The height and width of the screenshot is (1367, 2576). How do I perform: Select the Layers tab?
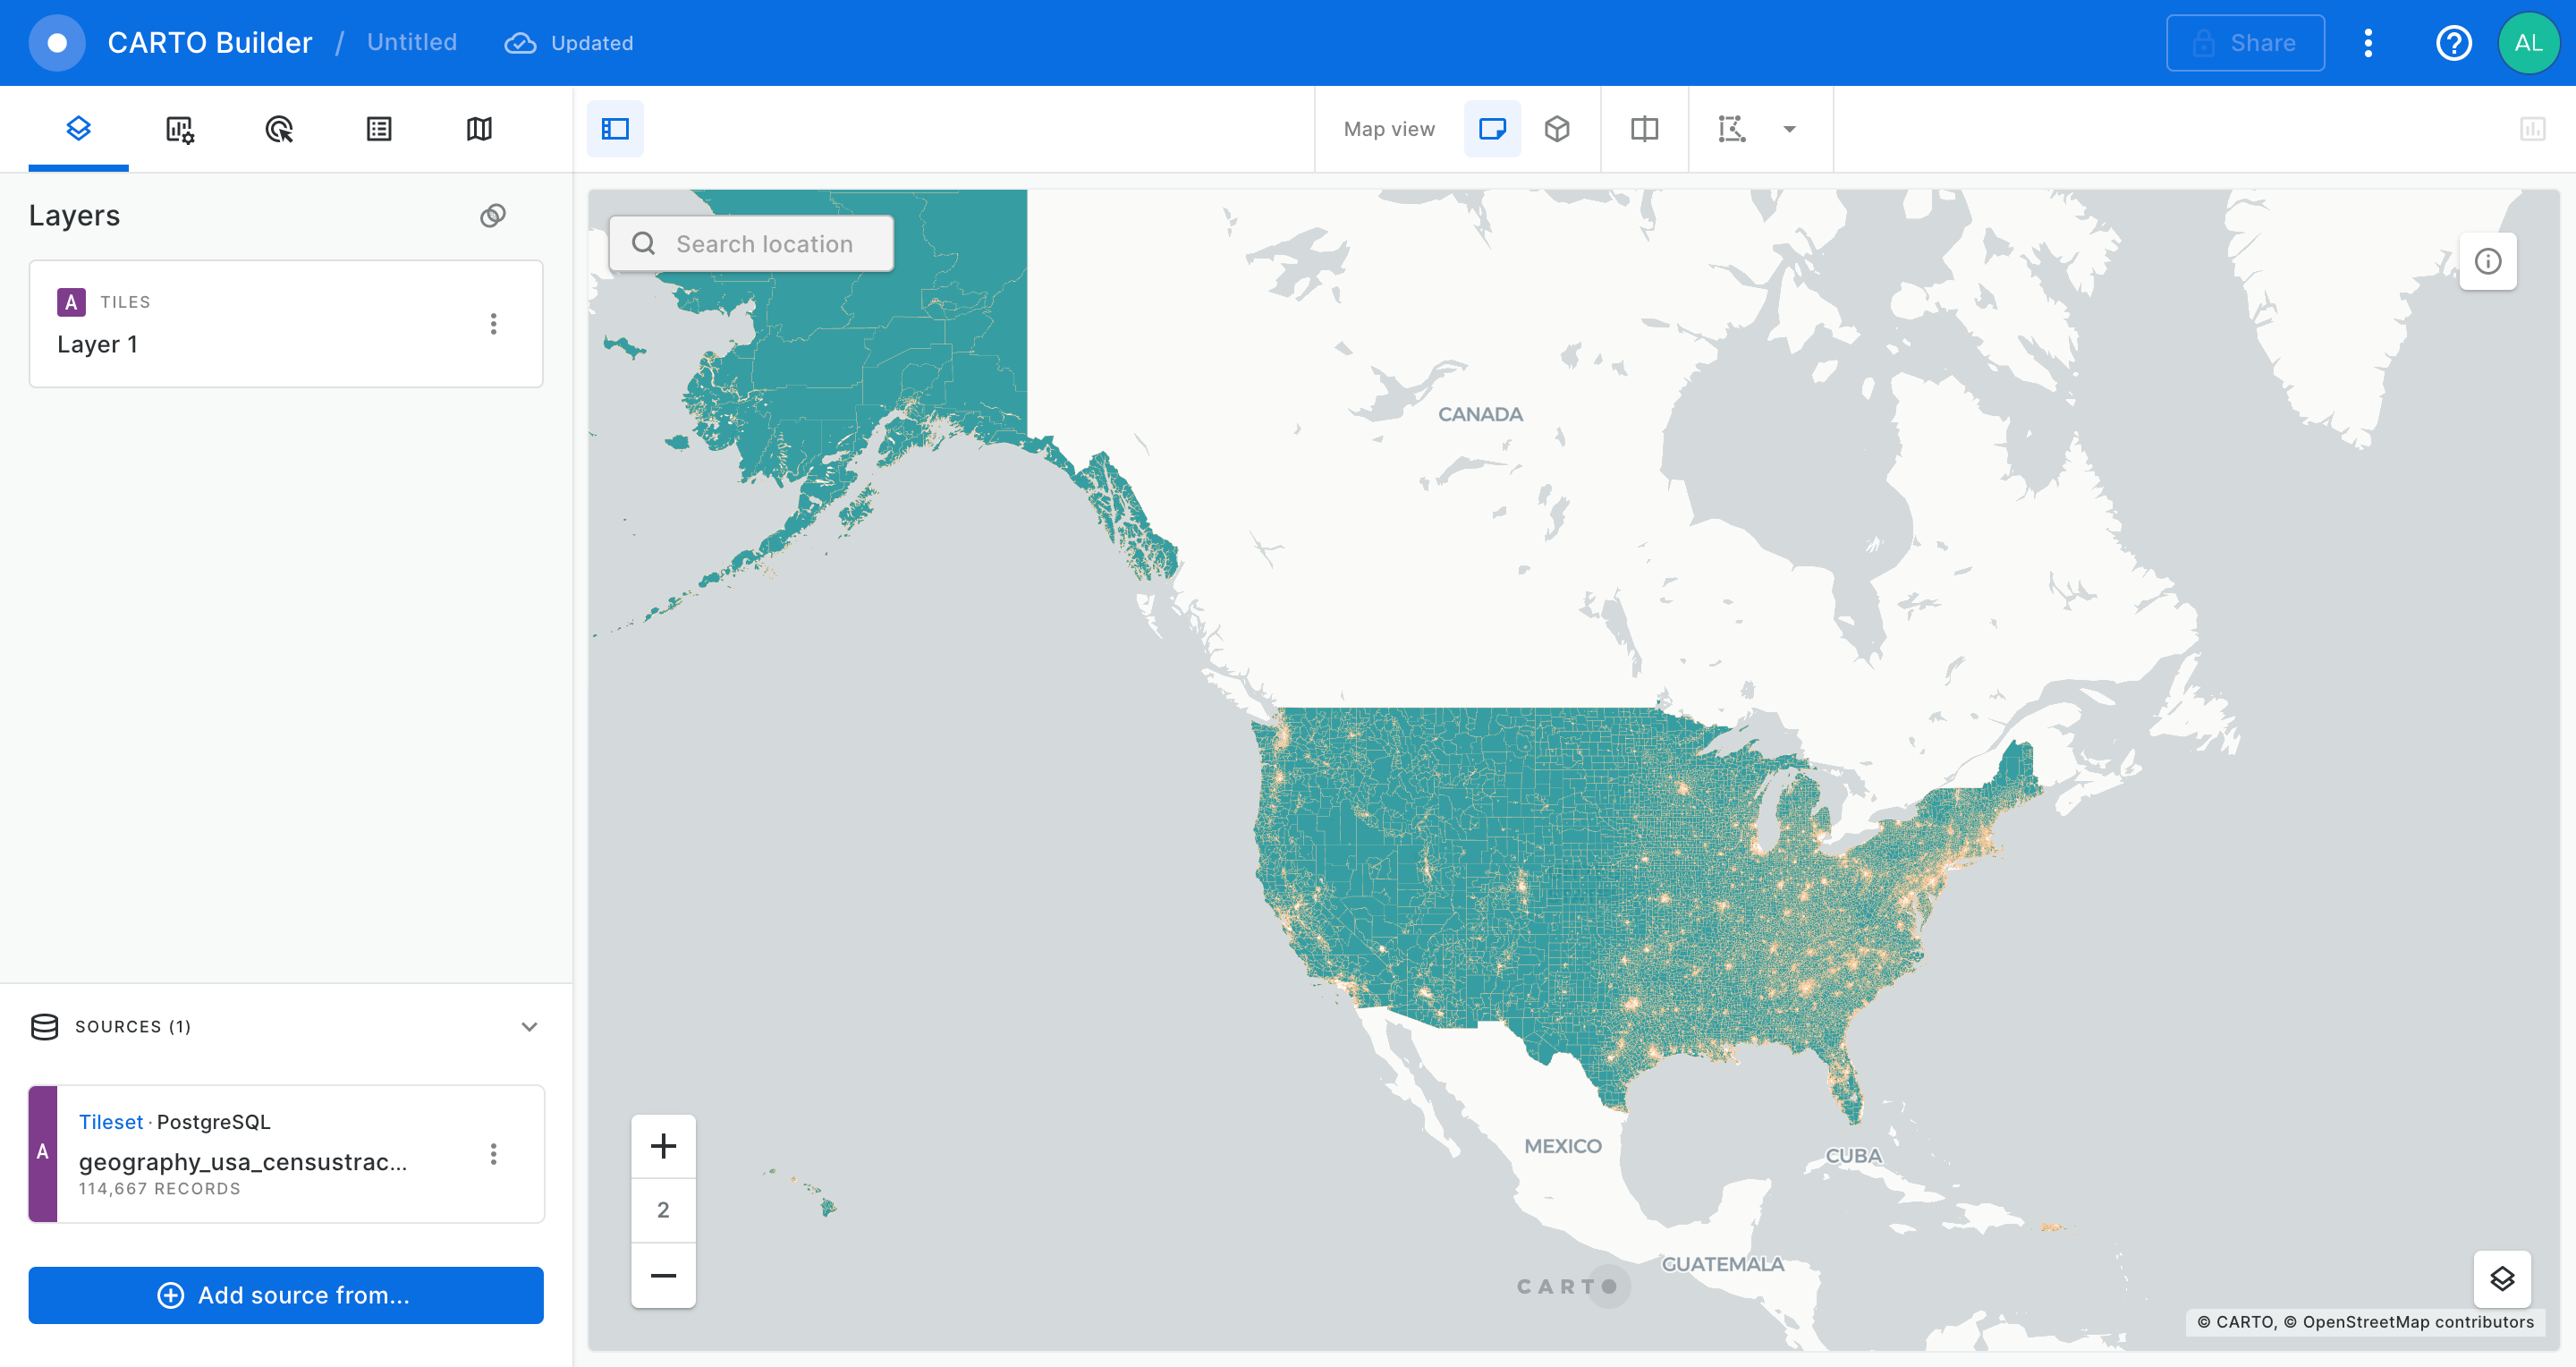click(78, 129)
